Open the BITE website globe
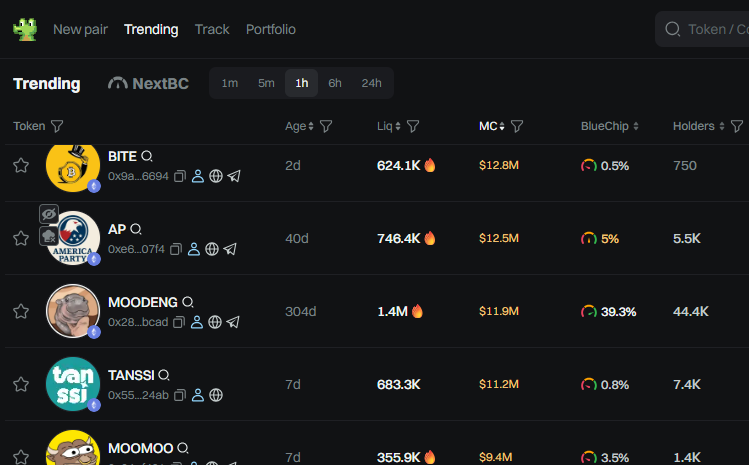 [x=216, y=176]
